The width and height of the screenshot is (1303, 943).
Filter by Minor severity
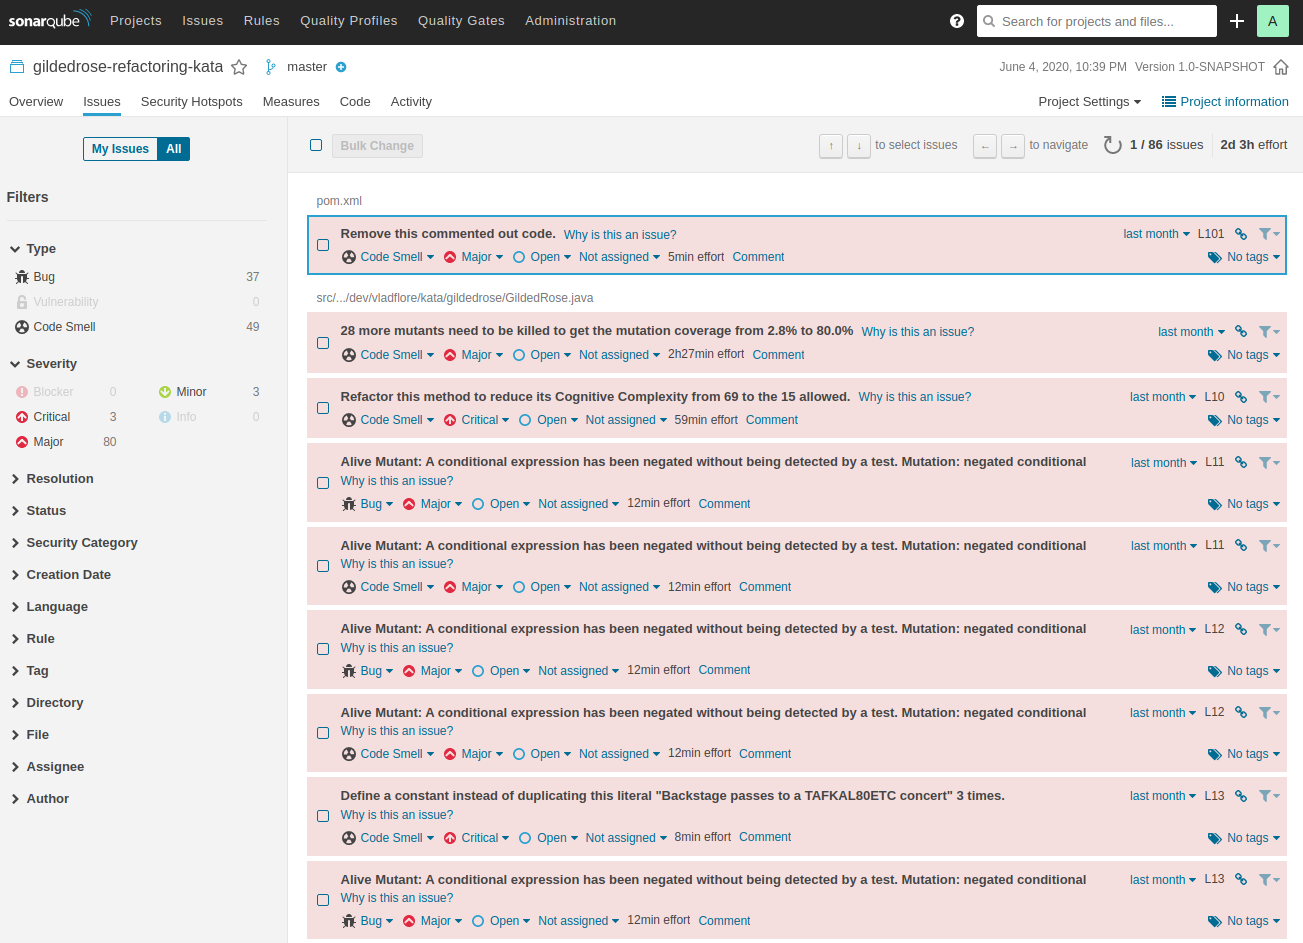(209, 392)
